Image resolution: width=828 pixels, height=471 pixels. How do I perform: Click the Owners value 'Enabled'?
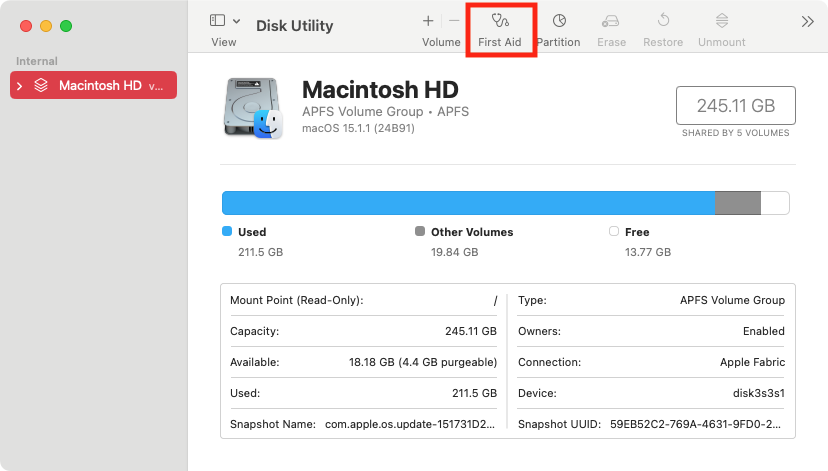tap(764, 331)
